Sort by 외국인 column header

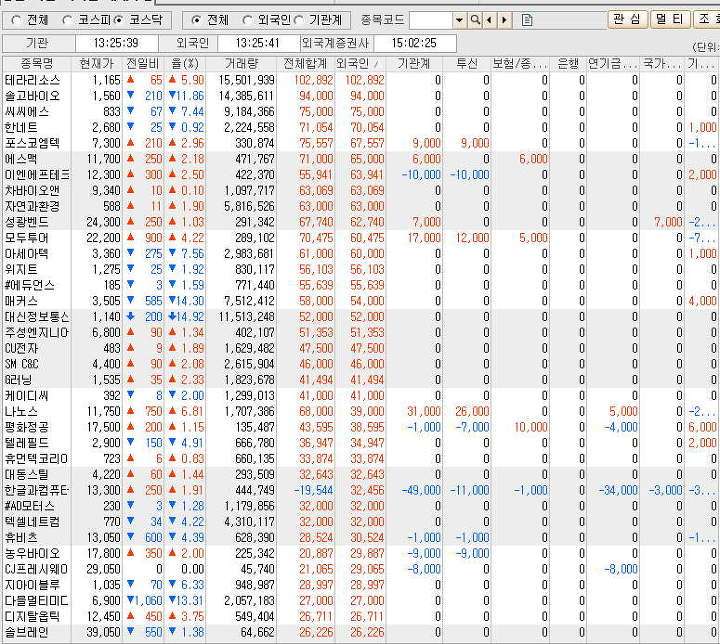(x=360, y=63)
